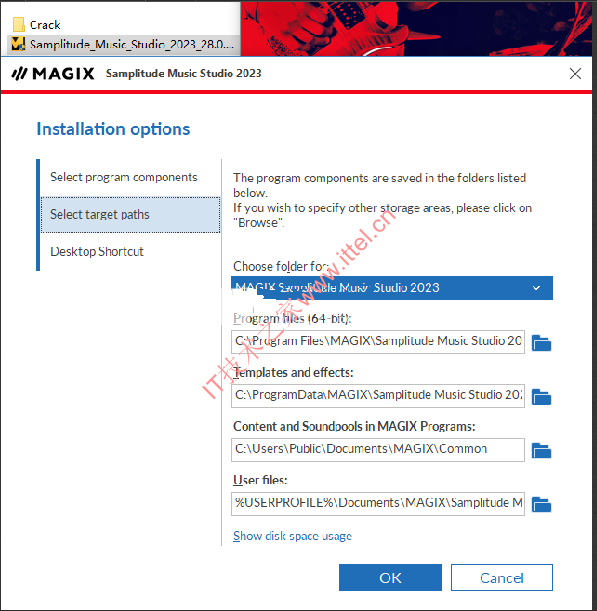This screenshot has width=597, height=611.
Task: Click the Templates and effects path field
Action: (x=378, y=396)
